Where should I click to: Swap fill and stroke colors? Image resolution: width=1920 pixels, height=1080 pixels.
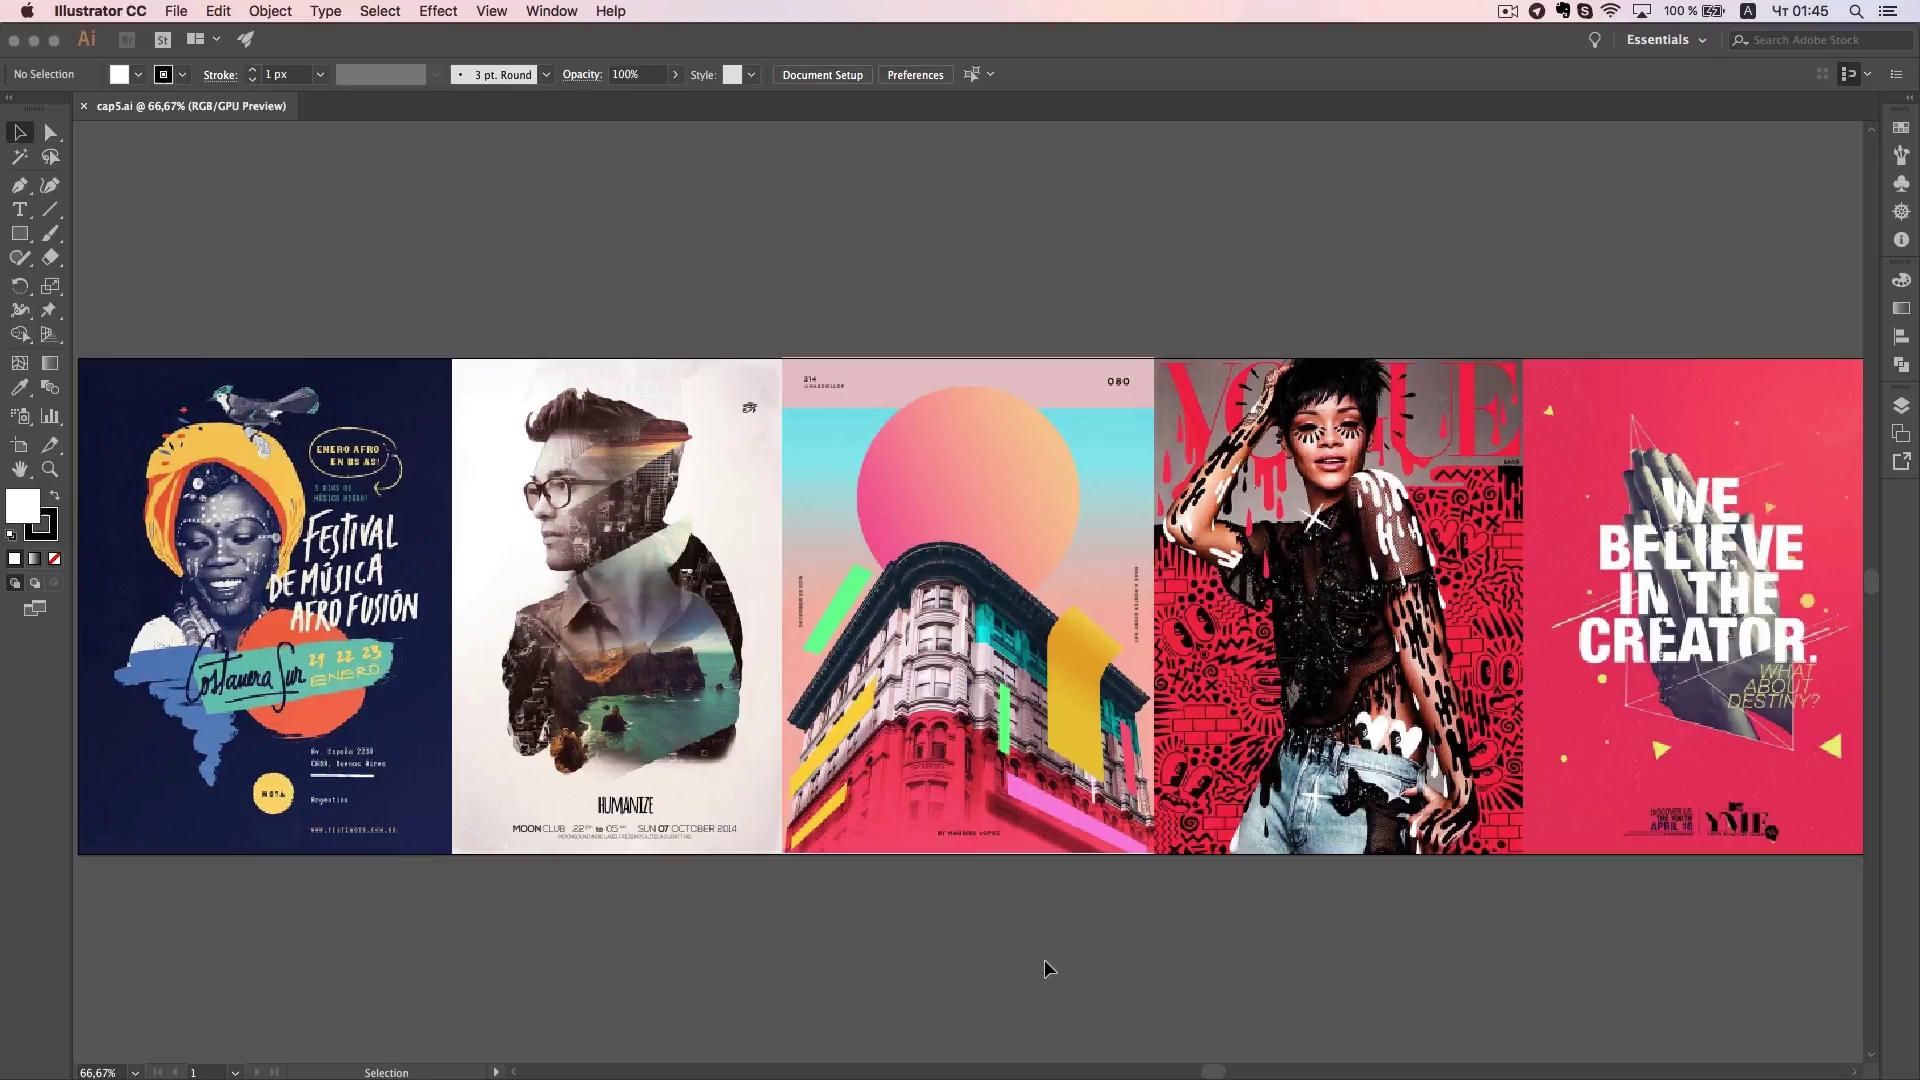[x=55, y=495]
